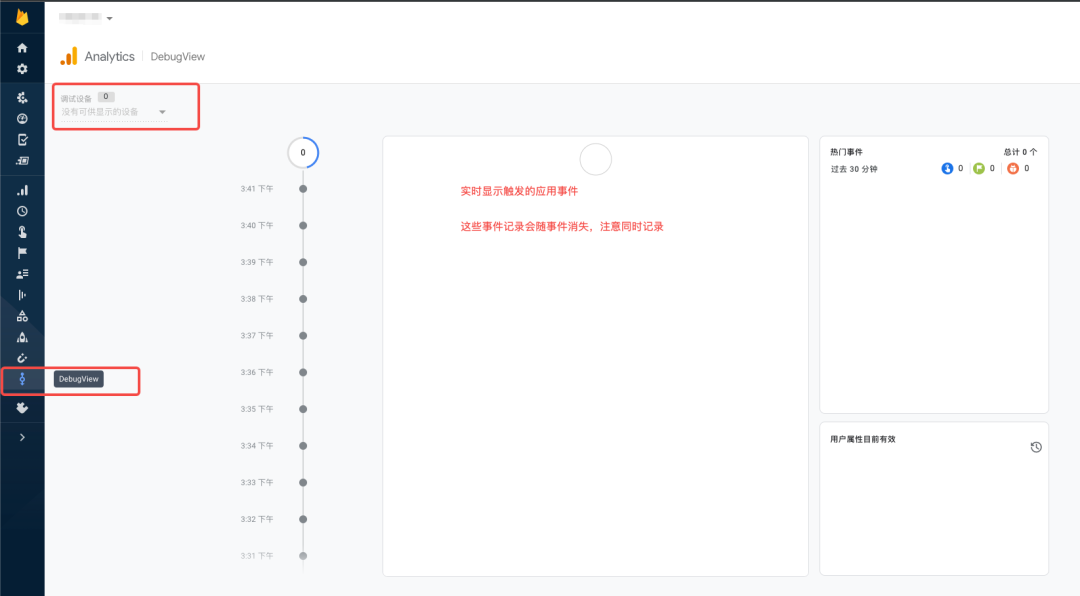
Task: Select the 3:31 下午 timeline marker
Action: coord(303,556)
